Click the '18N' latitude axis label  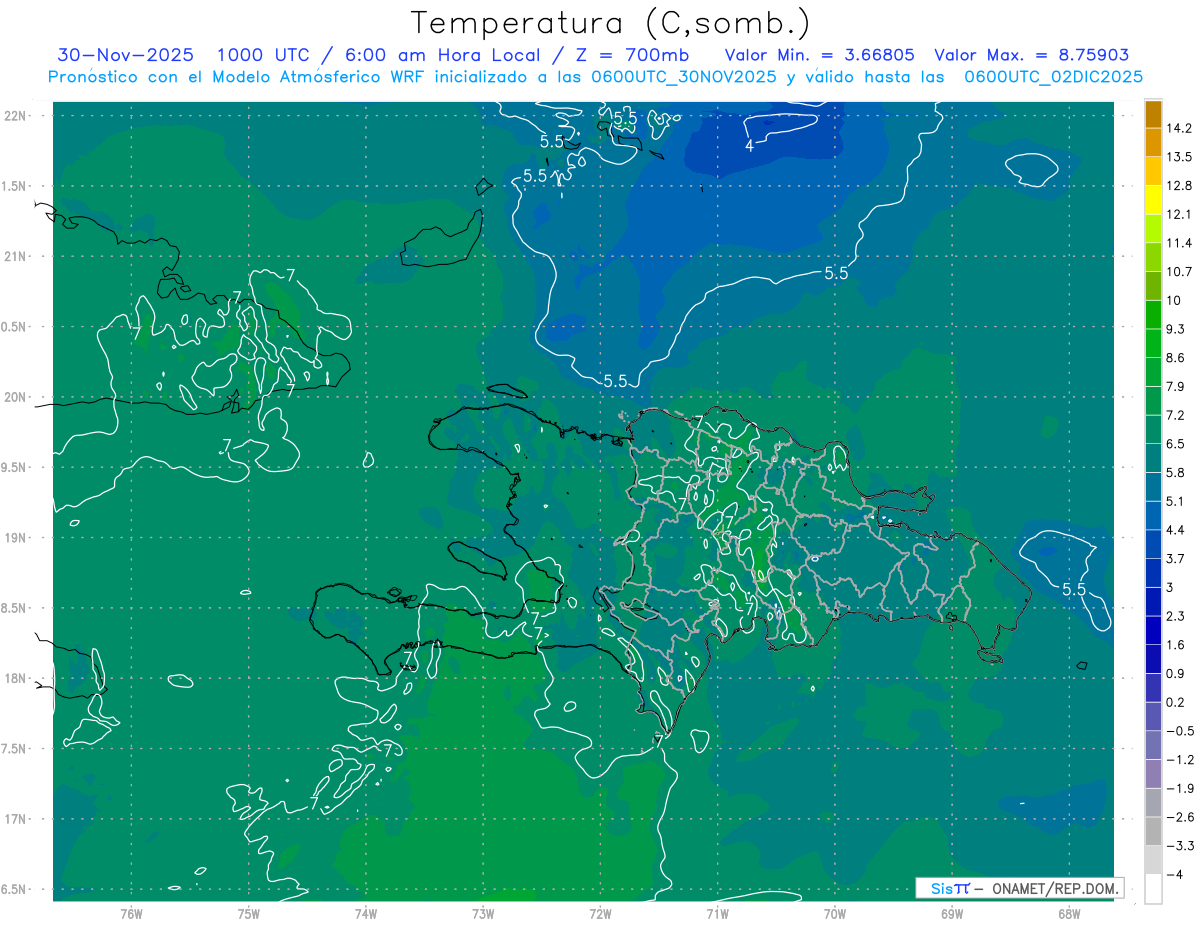15,679
